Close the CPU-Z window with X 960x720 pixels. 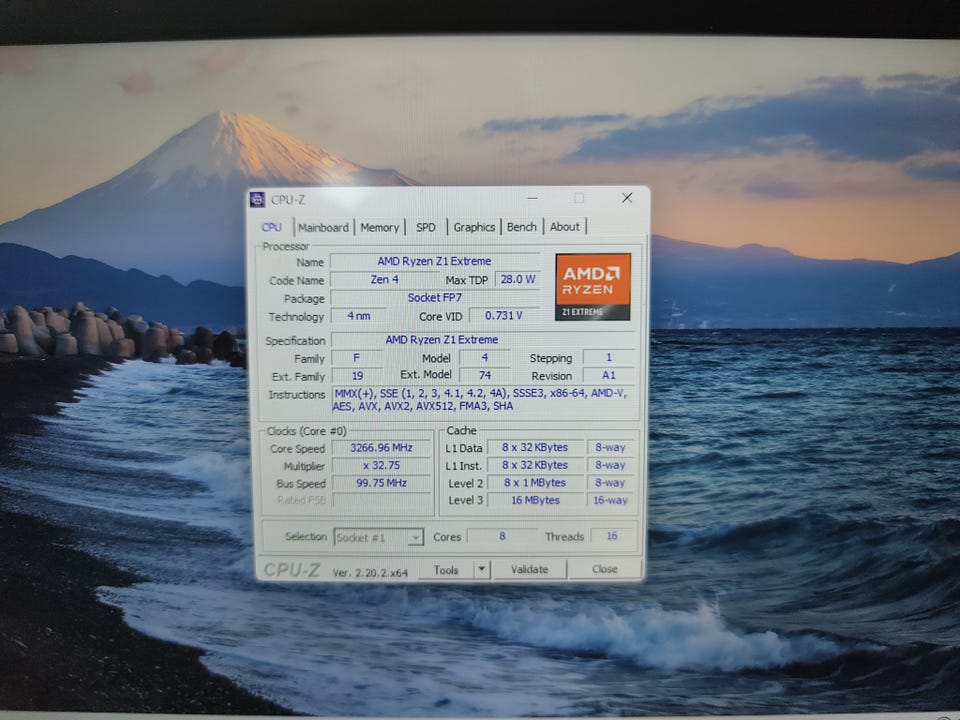627,198
